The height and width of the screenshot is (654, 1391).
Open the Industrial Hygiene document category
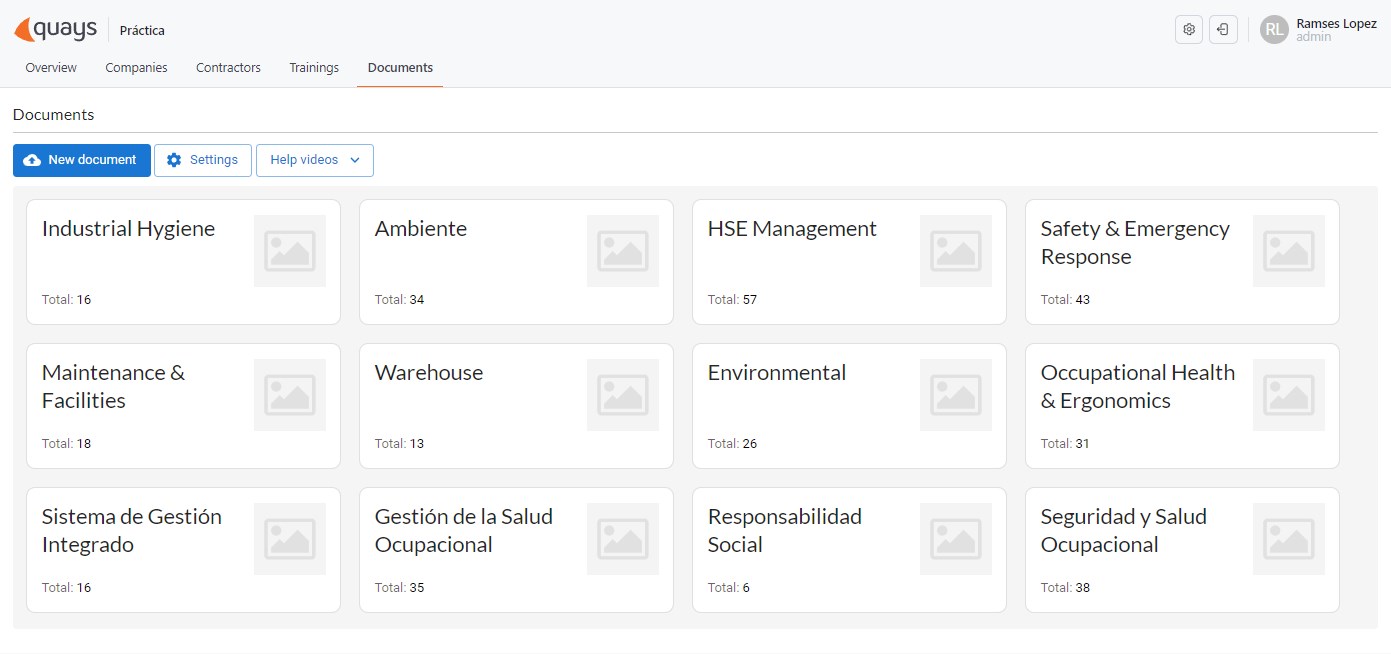183,261
